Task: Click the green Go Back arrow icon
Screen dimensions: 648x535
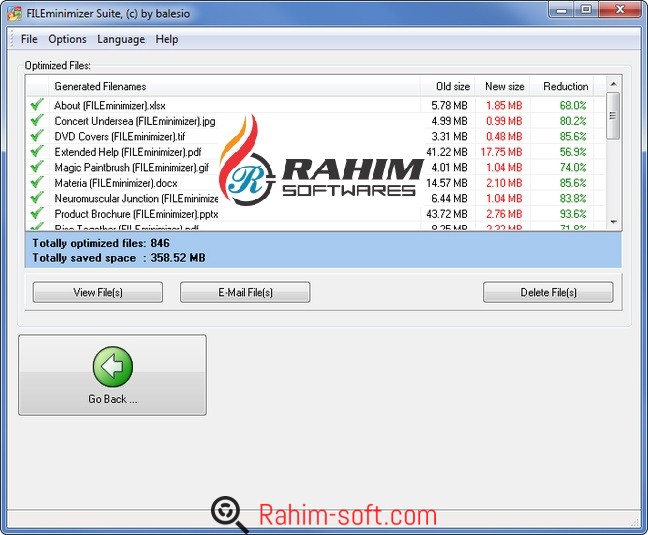Action: coord(113,366)
